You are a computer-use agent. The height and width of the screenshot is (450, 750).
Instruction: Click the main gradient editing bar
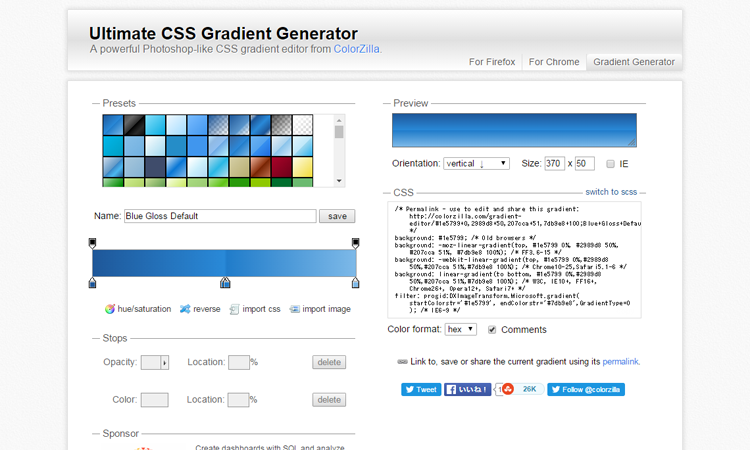[224, 263]
